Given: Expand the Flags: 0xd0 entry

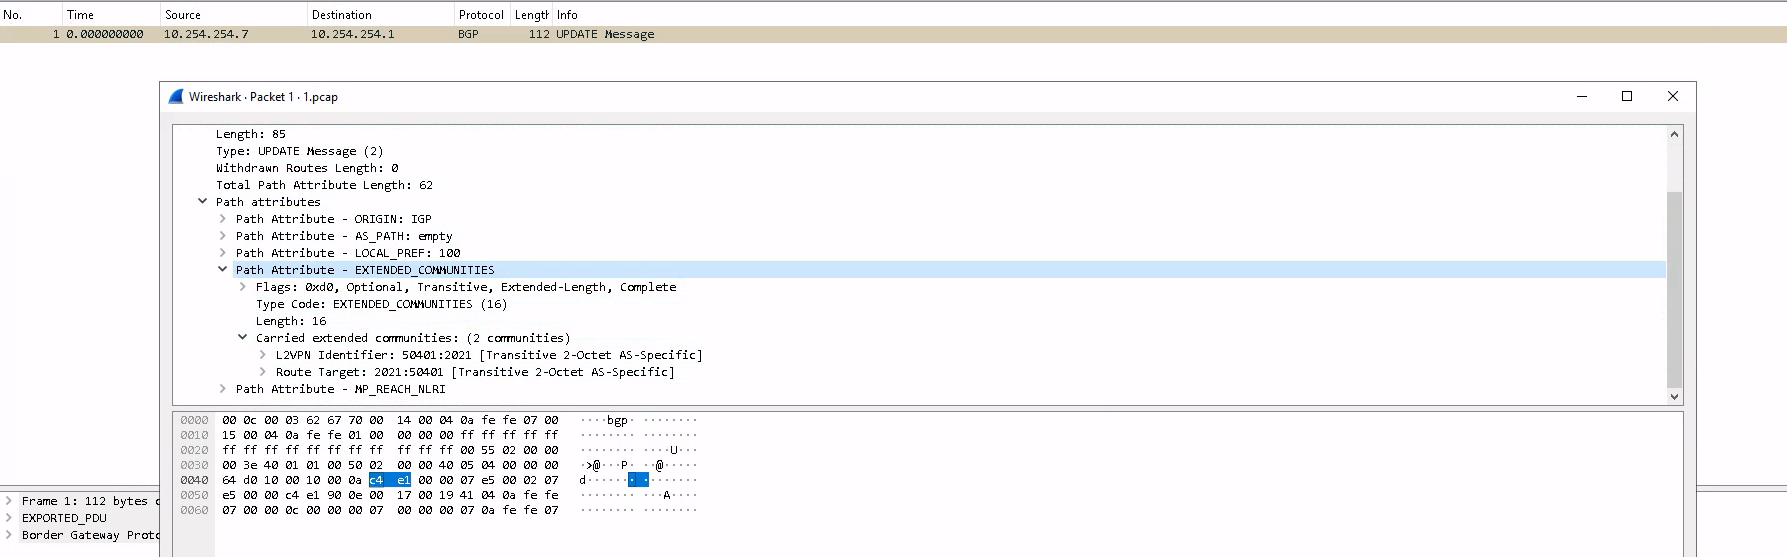Looking at the screenshot, I should pyautogui.click(x=243, y=287).
